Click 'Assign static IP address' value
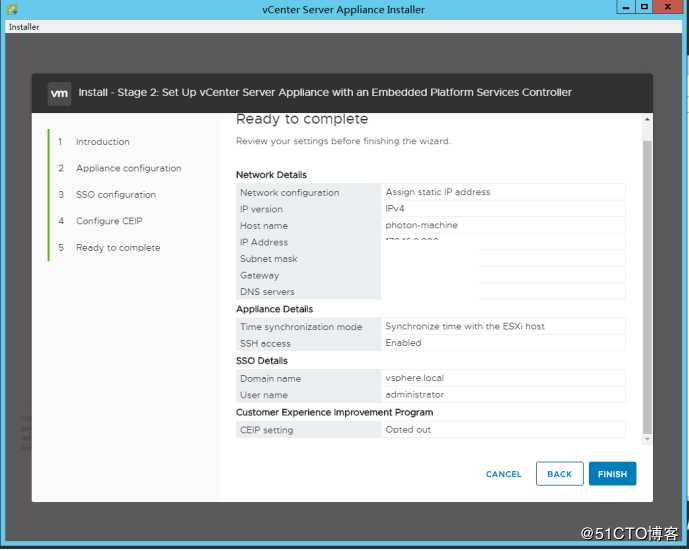Image resolution: width=689 pixels, height=551 pixels. tap(438, 192)
